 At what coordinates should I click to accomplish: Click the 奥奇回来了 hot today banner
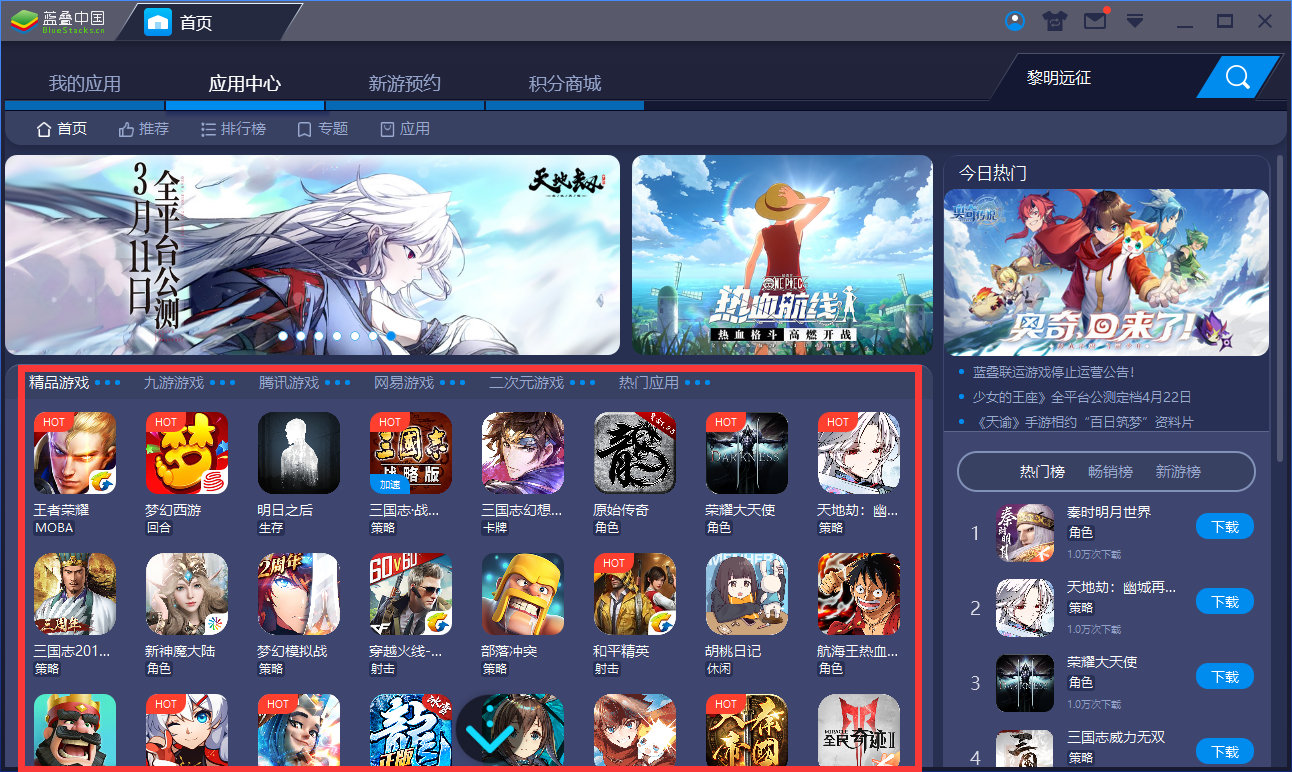coord(1106,272)
